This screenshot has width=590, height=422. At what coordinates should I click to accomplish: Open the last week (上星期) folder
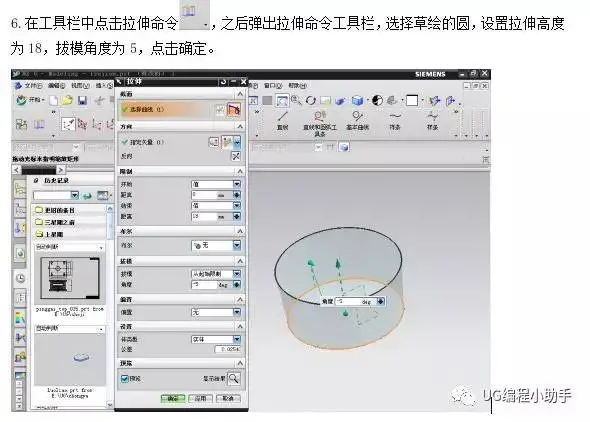click(49, 234)
